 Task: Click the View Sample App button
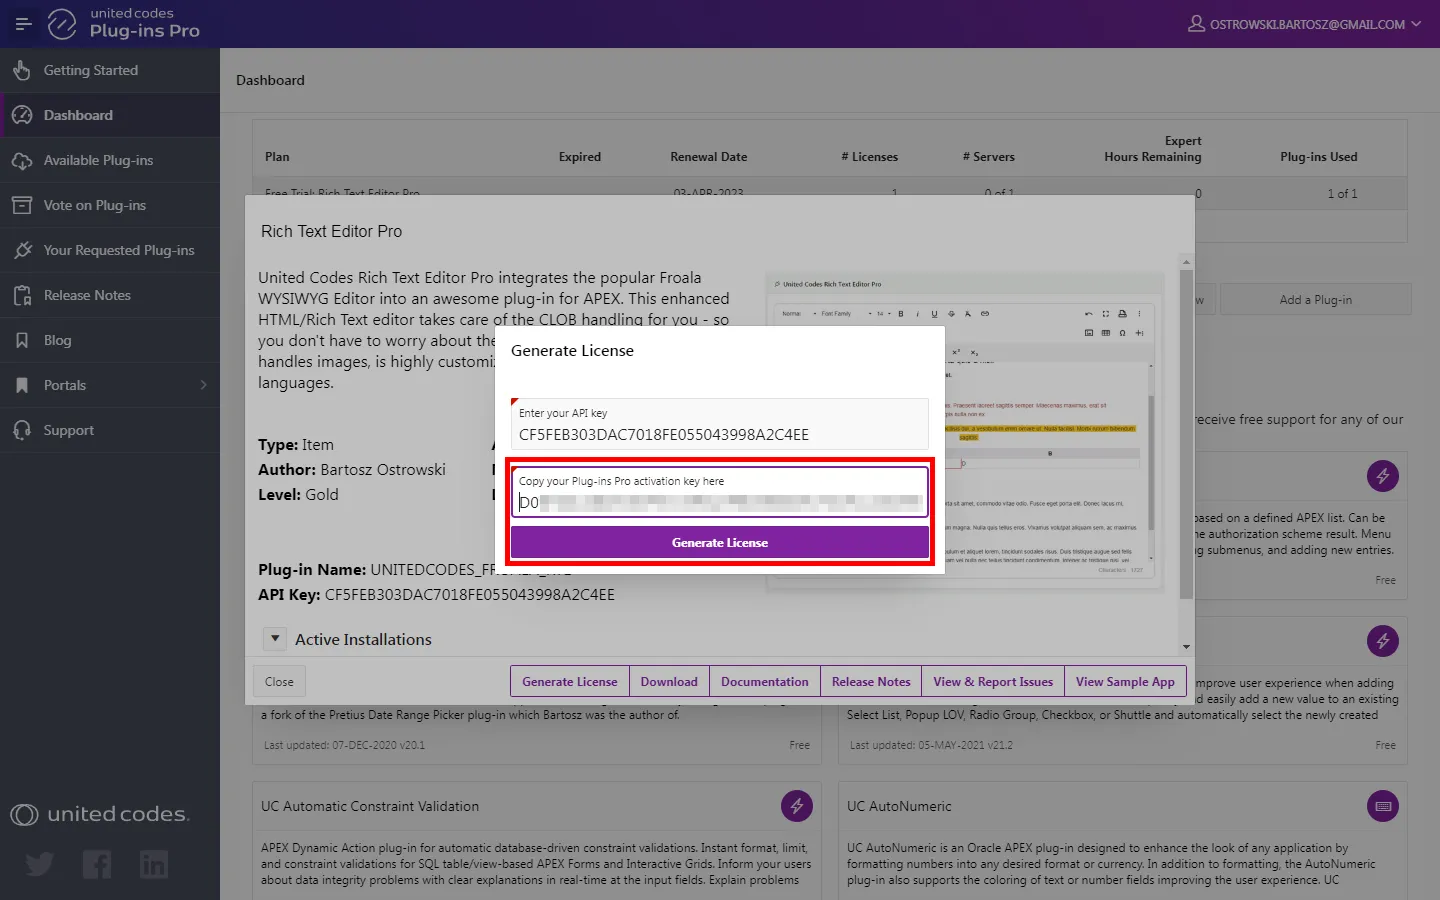coord(1125,682)
